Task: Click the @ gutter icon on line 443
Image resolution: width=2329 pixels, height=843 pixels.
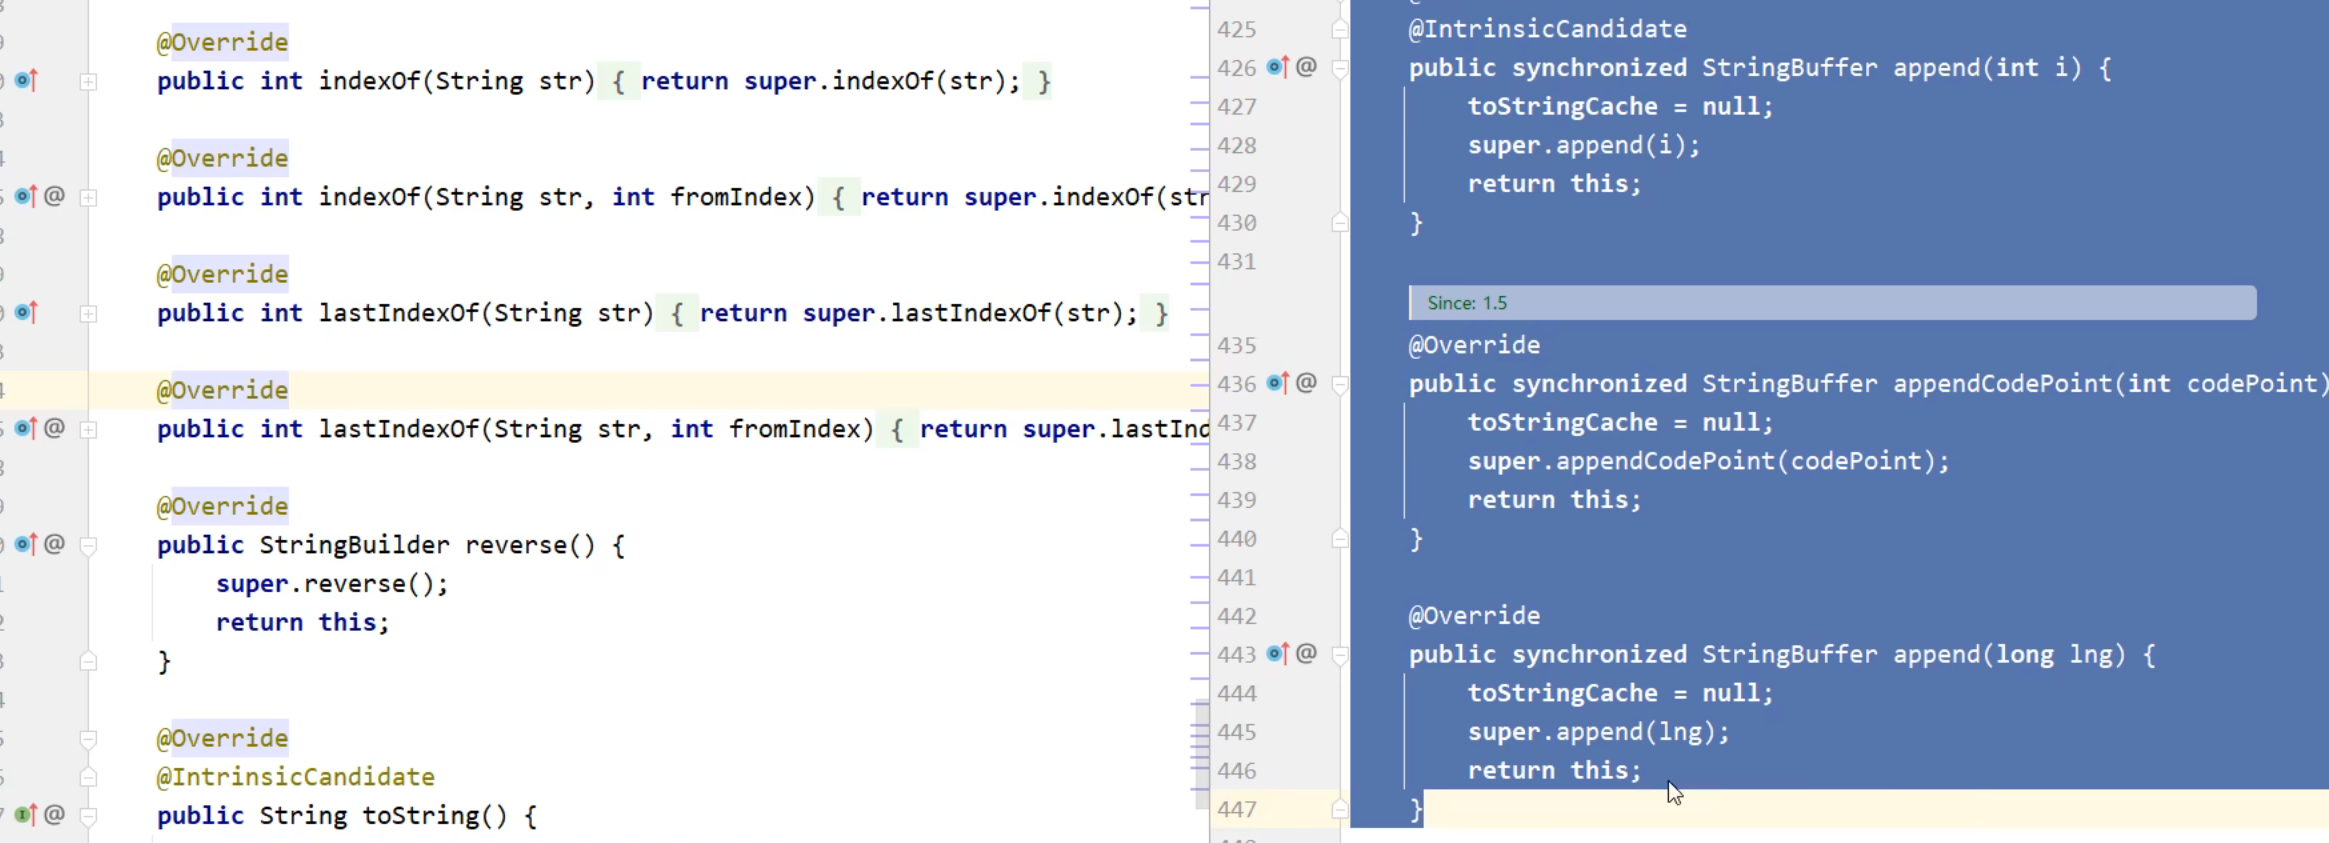Action: click(1306, 654)
